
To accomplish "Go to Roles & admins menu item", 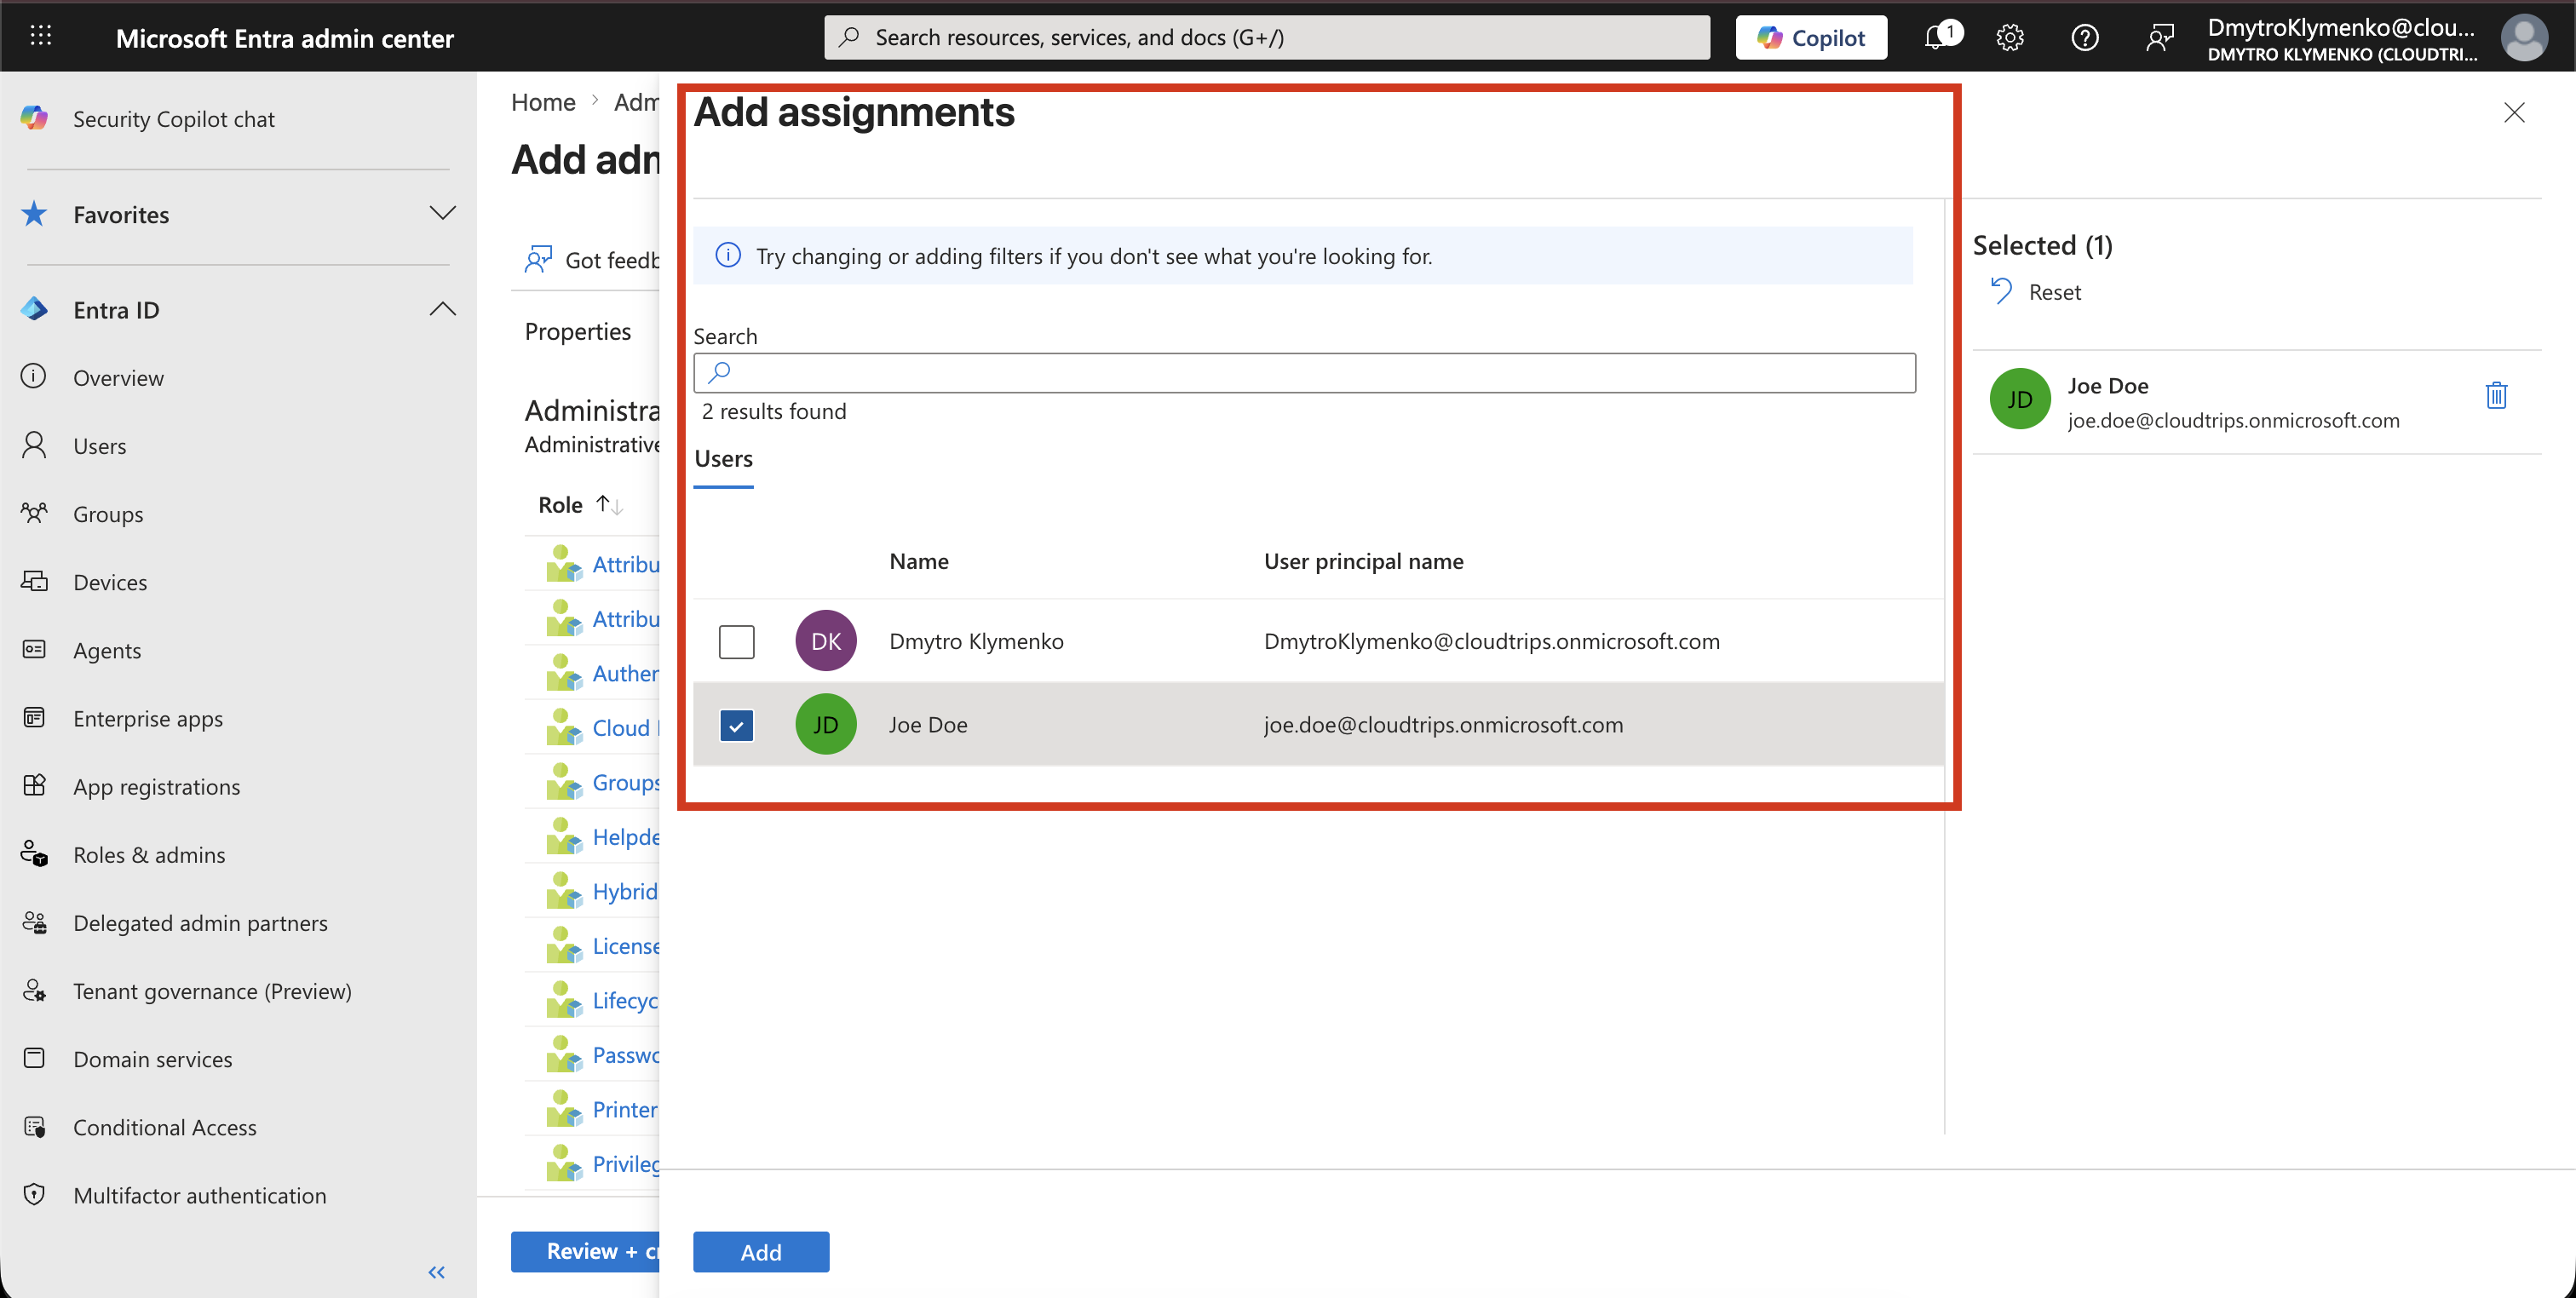I will tap(149, 855).
